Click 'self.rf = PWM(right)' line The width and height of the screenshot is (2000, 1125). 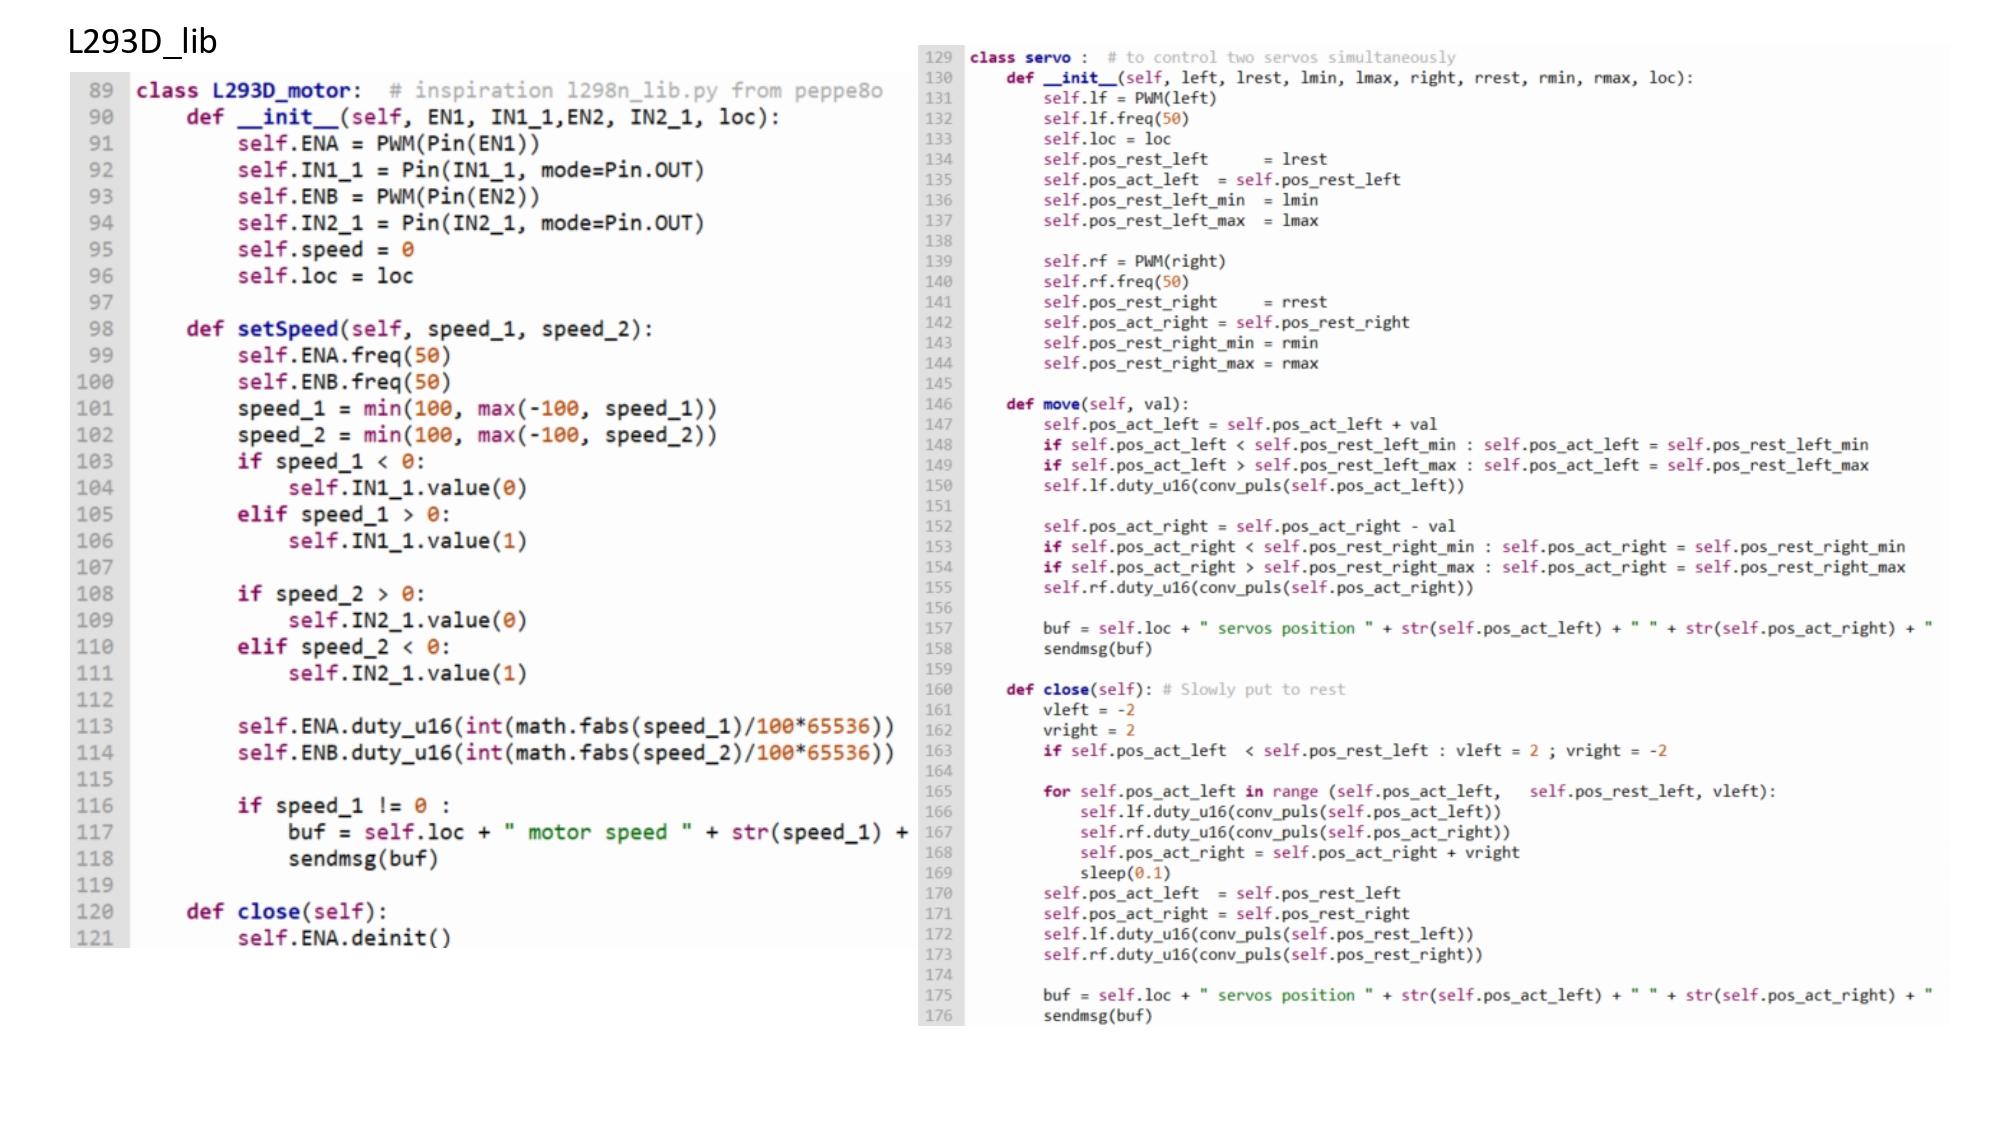click(x=1134, y=261)
